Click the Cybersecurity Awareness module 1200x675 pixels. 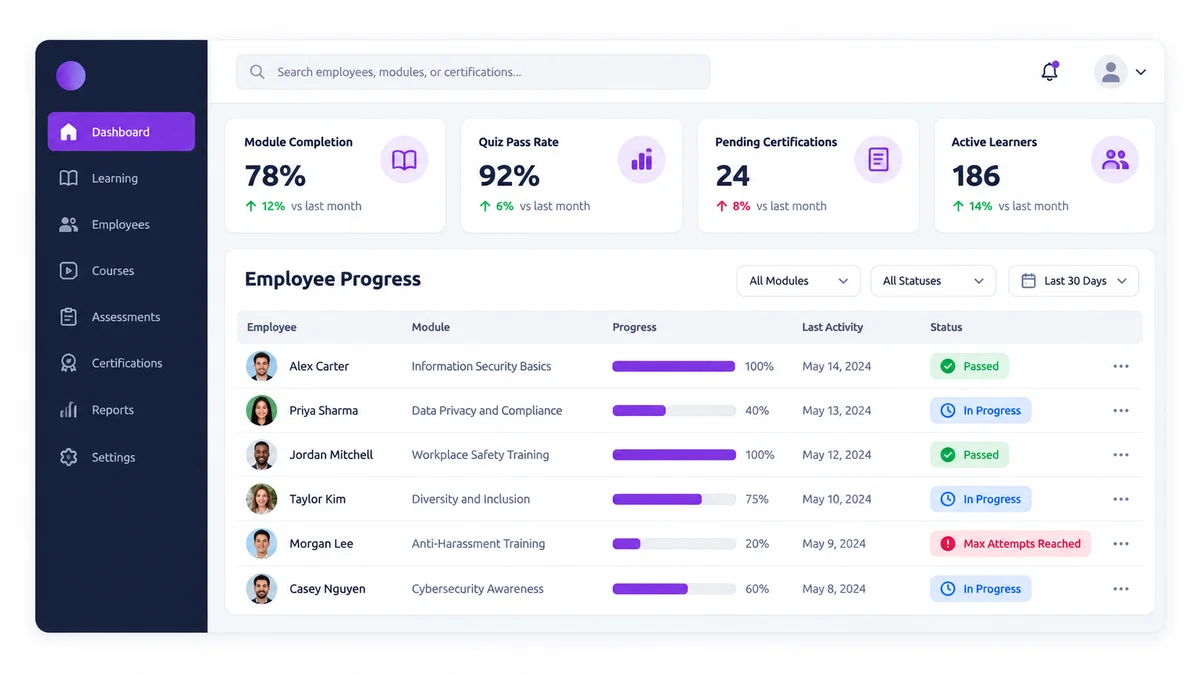tap(478, 589)
